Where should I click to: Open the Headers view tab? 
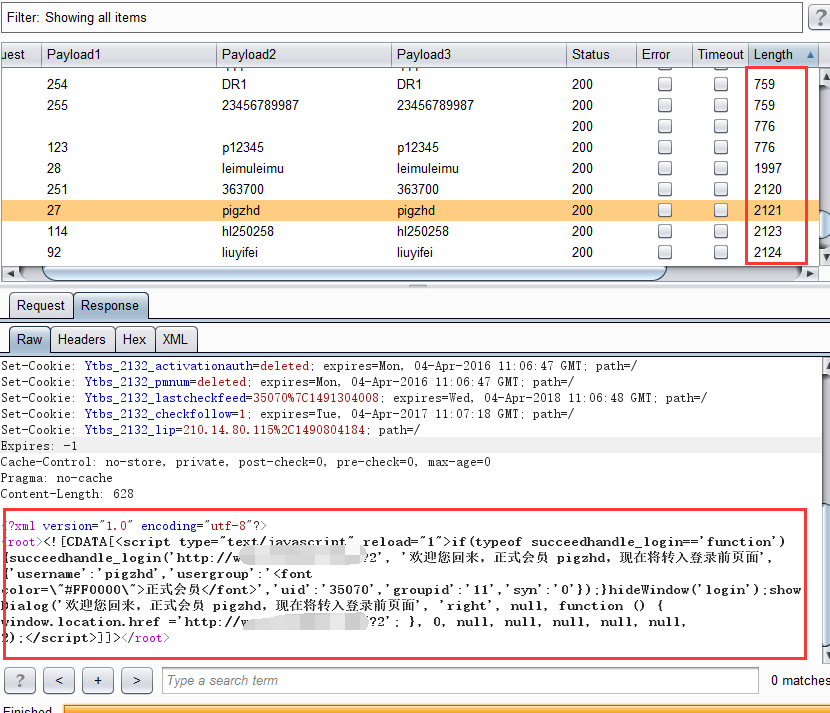[x=82, y=339]
